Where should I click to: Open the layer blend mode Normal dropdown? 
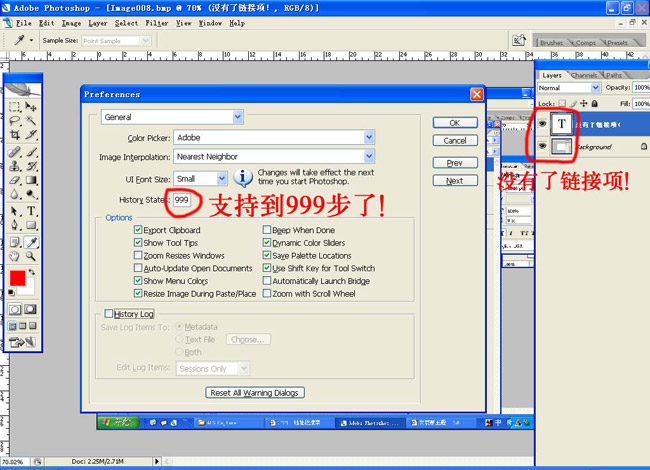[x=569, y=88]
